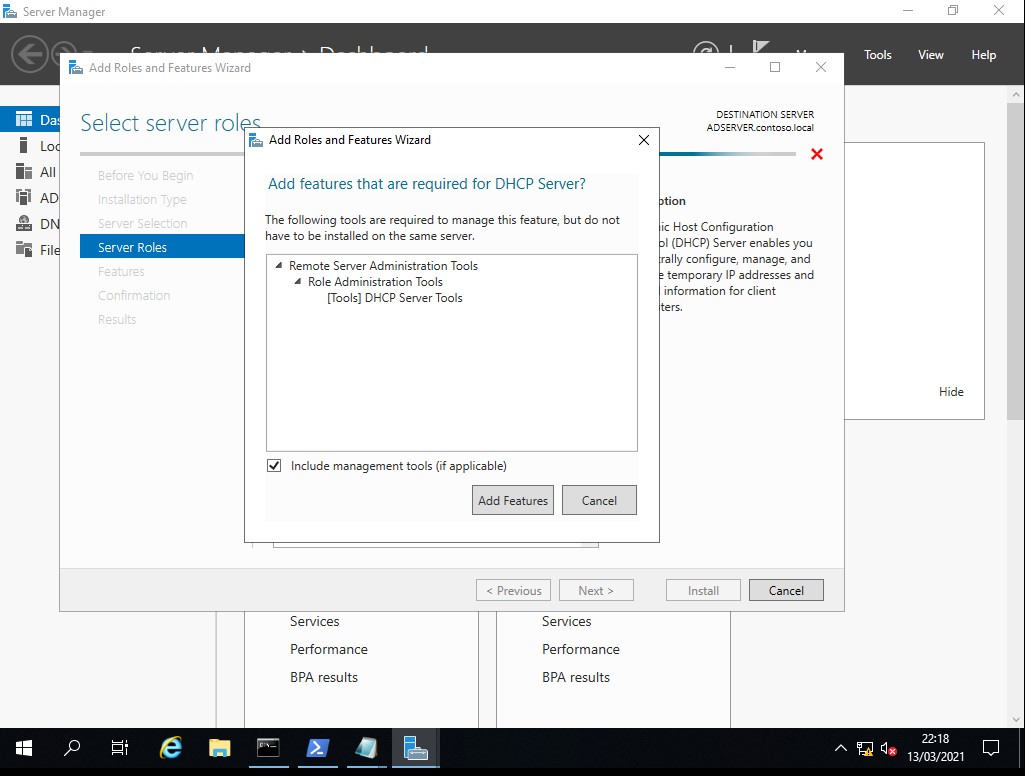Collapse Remote Server Administration Tools node
The image size is (1025, 776).
click(x=278, y=267)
